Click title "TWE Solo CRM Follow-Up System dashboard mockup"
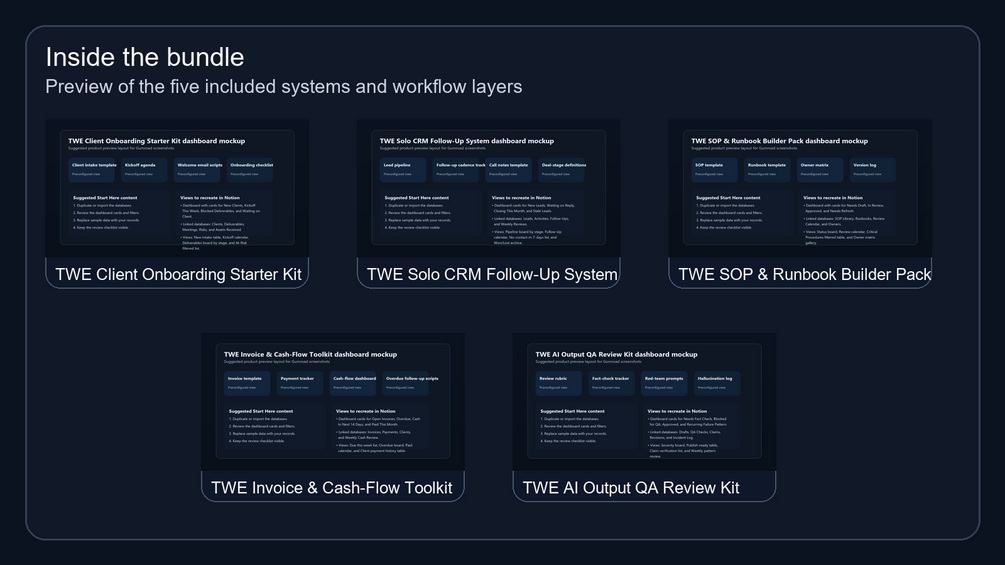 [467, 141]
